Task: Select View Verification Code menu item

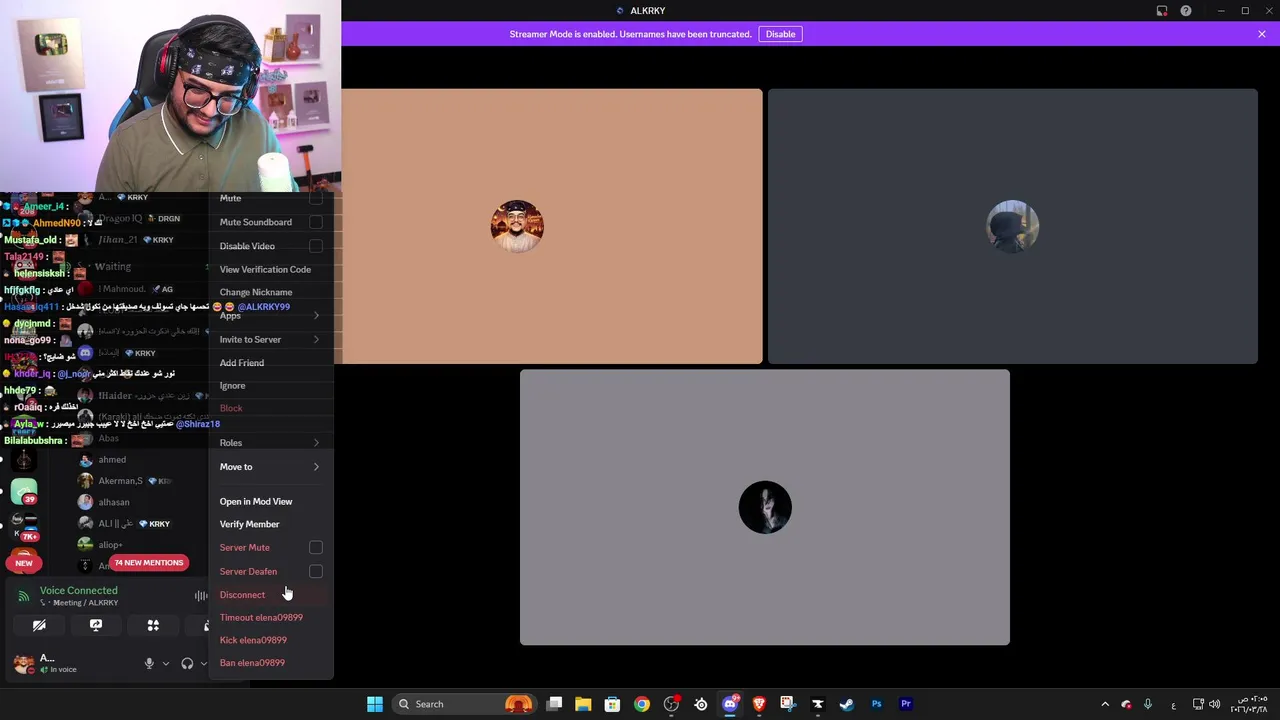Action: coord(271,269)
